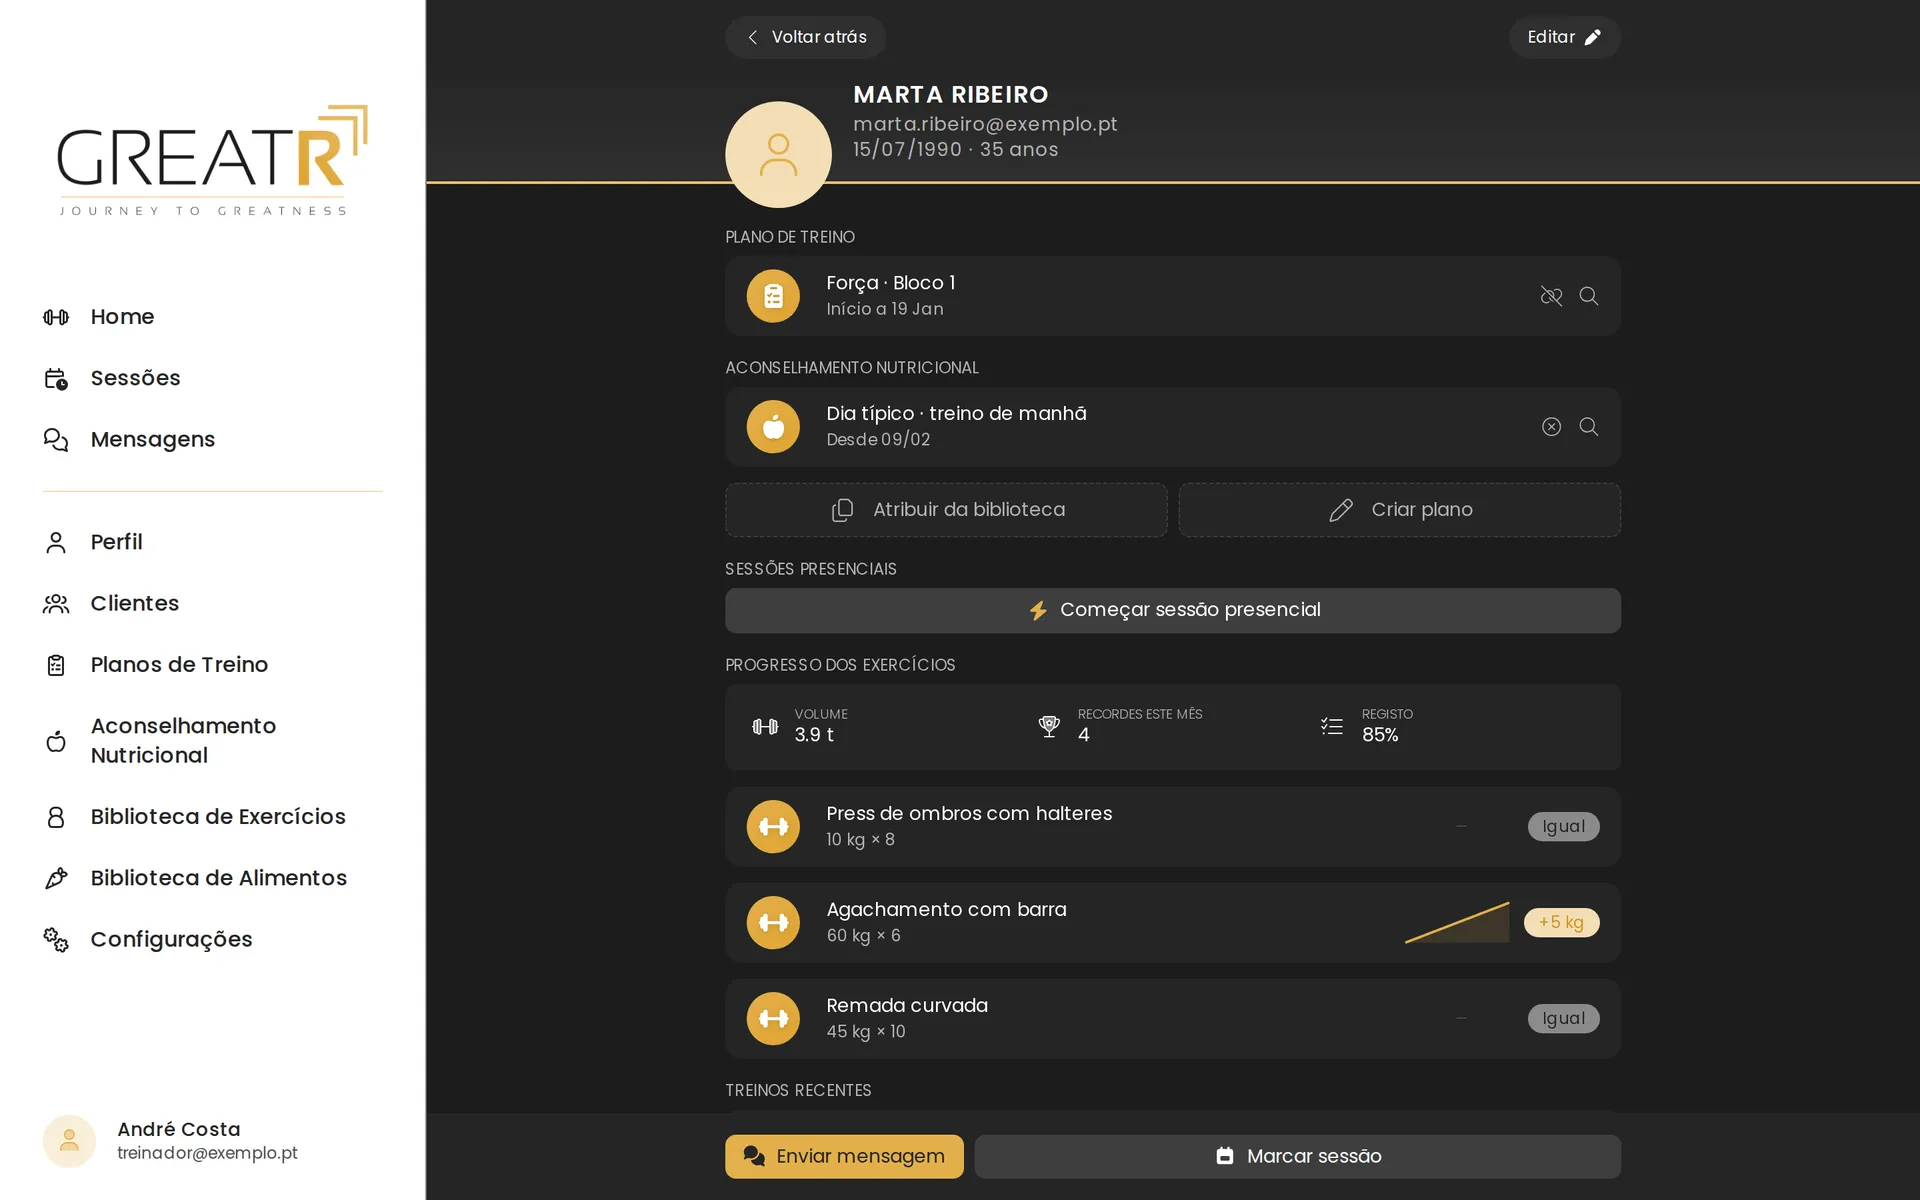Click the apple icon of Dia típico
Screen dimensions: 1920x1200
click(773, 427)
